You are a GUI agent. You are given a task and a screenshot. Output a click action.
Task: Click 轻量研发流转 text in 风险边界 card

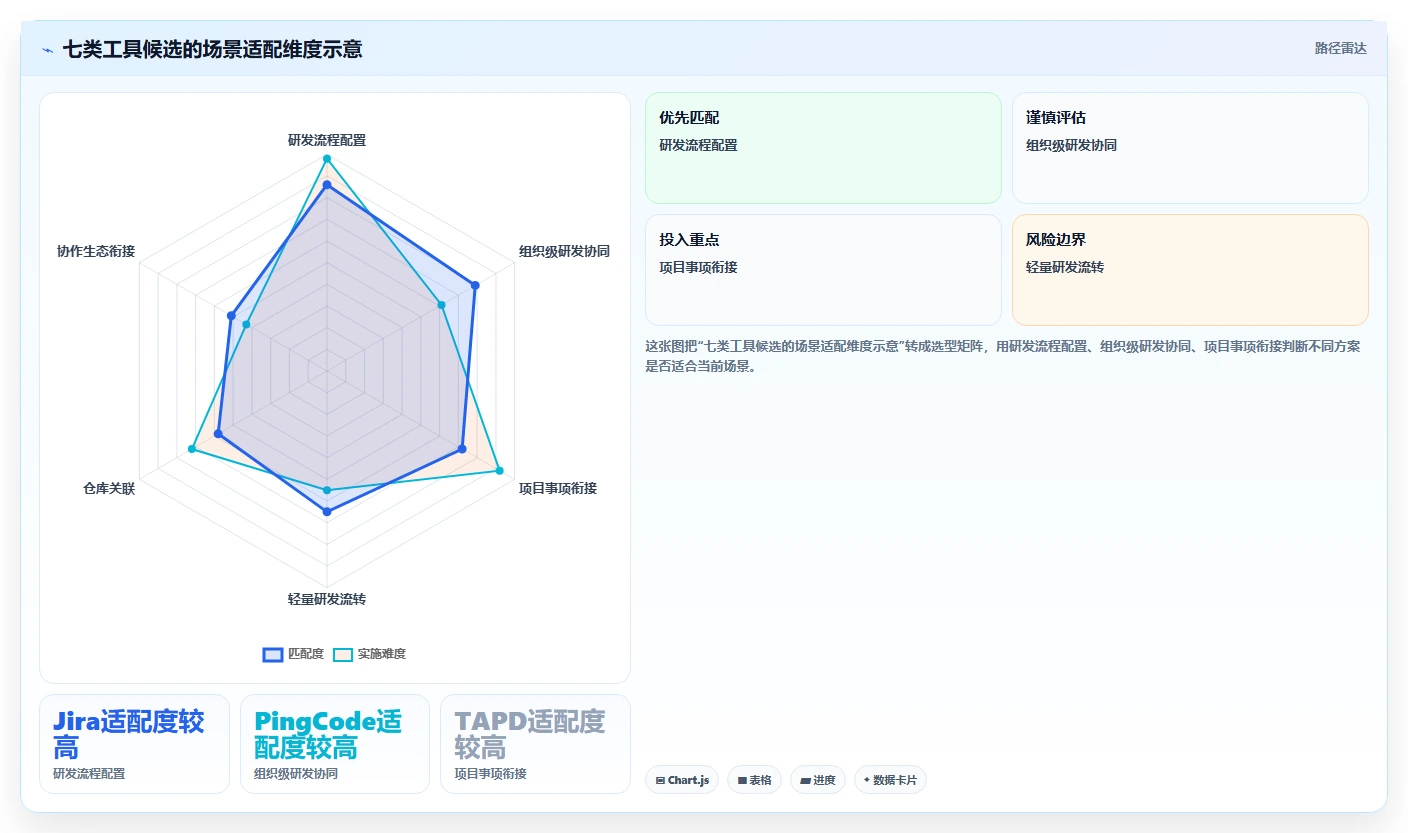pos(1065,267)
